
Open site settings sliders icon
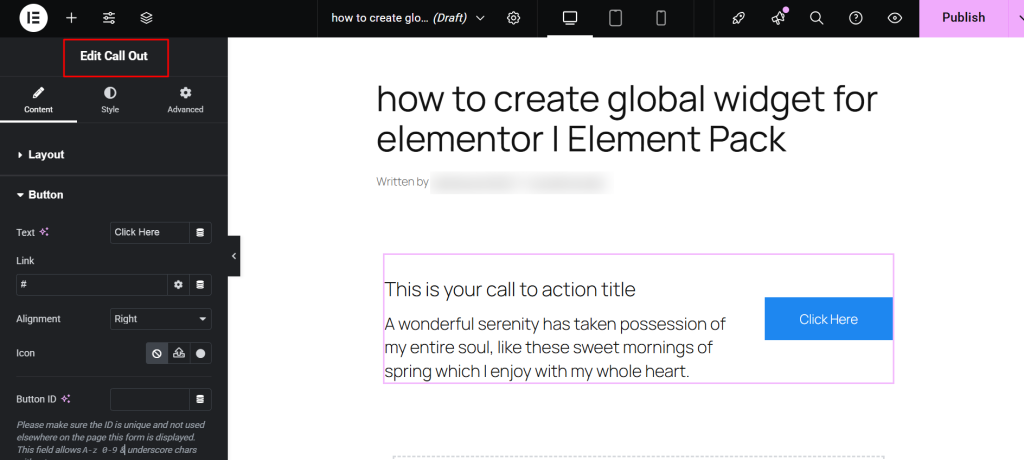coord(109,18)
